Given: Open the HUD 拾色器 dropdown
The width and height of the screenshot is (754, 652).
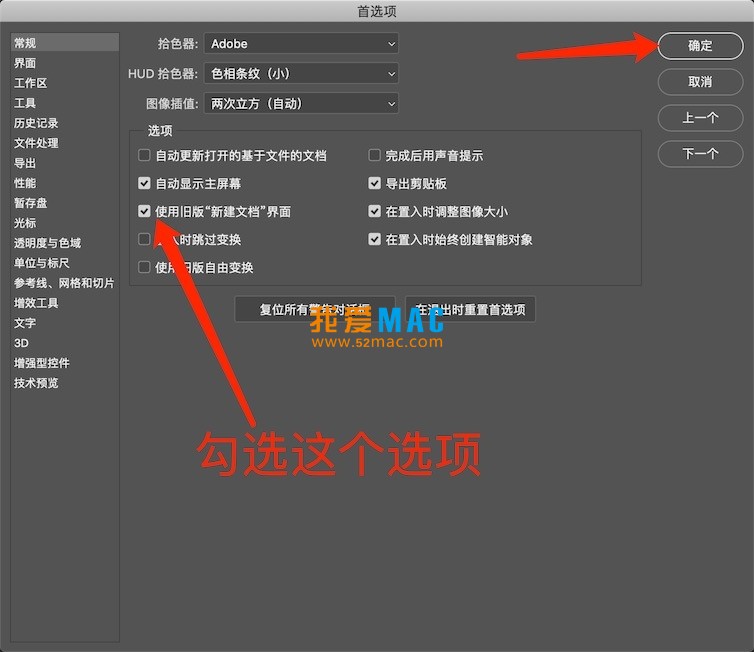Looking at the screenshot, I should point(301,74).
